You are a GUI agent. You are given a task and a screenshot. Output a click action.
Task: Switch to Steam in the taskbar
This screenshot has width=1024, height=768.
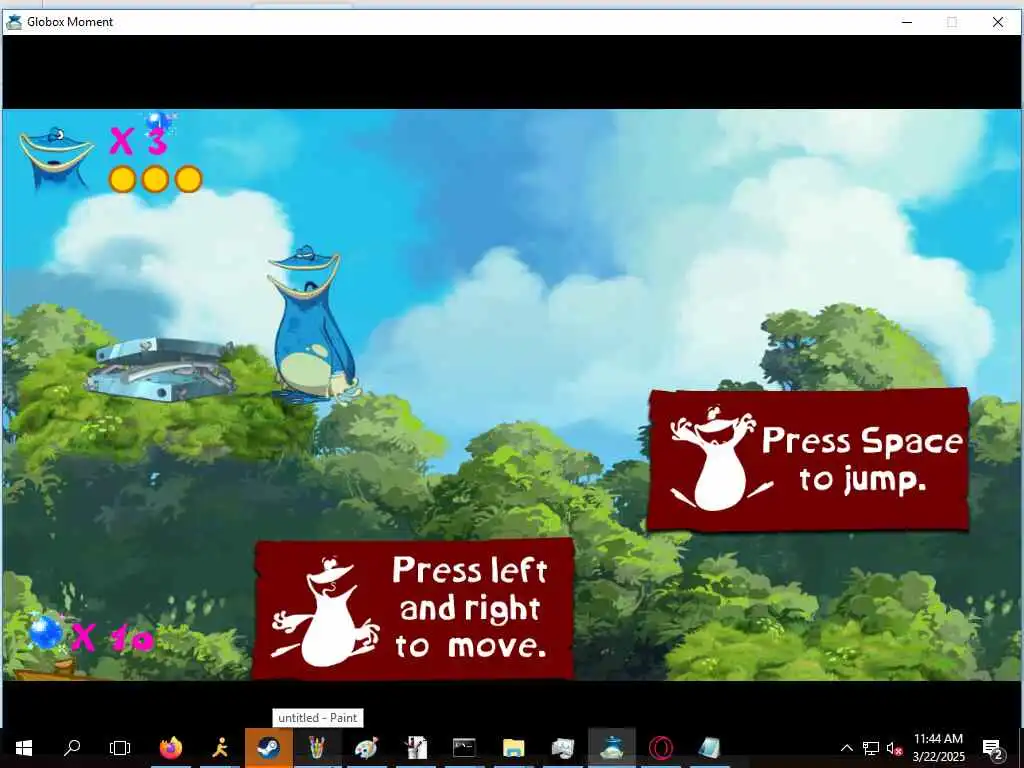click(x=268, y=748)
